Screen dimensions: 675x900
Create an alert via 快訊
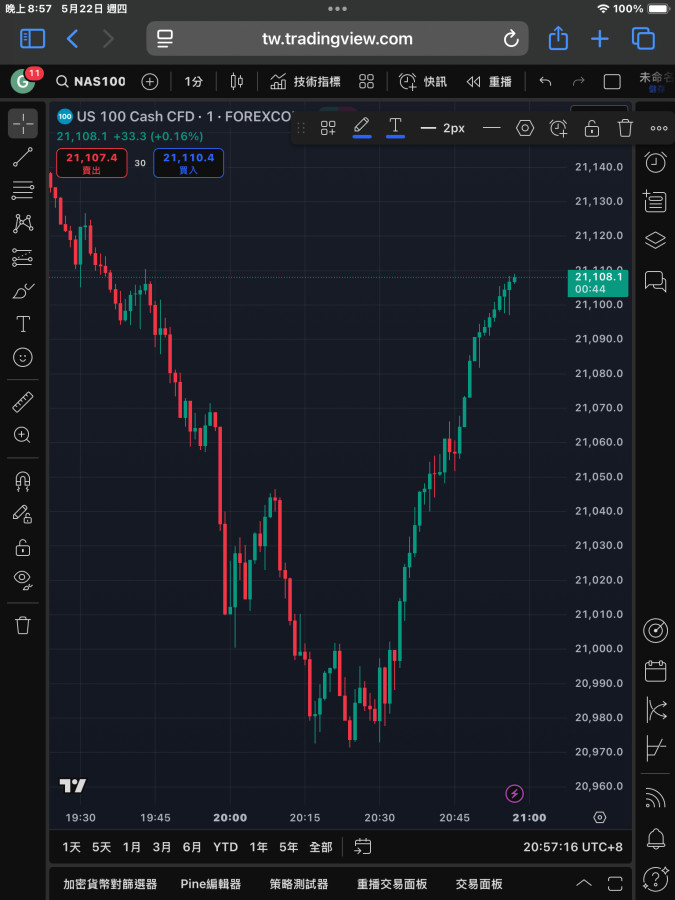click(x=422, y=82)
